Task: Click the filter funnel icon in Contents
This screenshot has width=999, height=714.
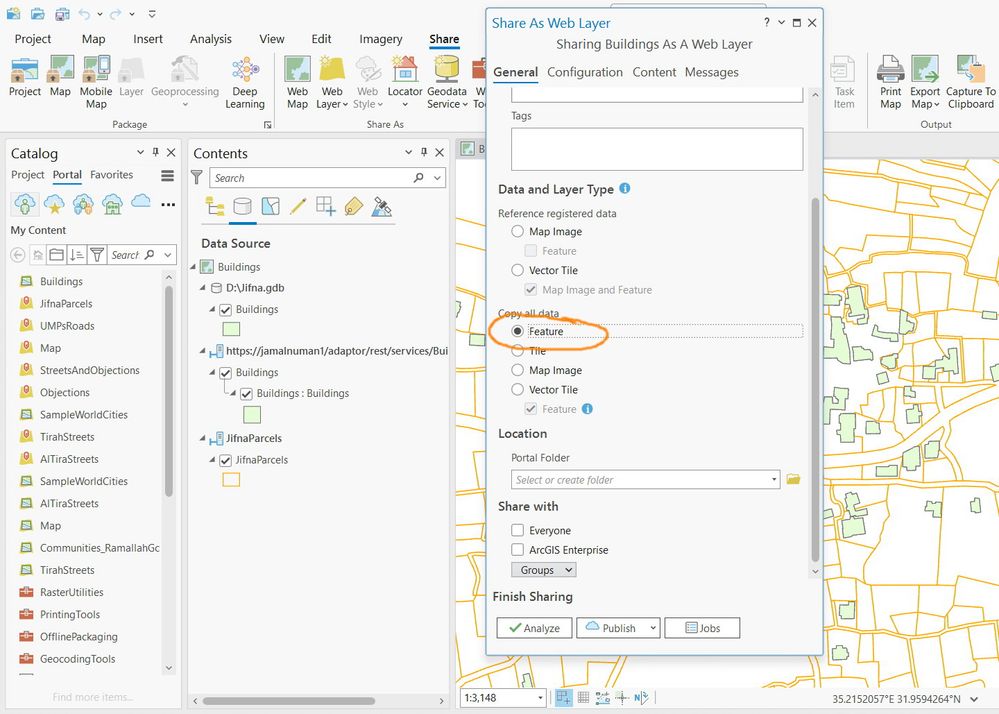Action: pyautogui.click(x=197, y=177)
